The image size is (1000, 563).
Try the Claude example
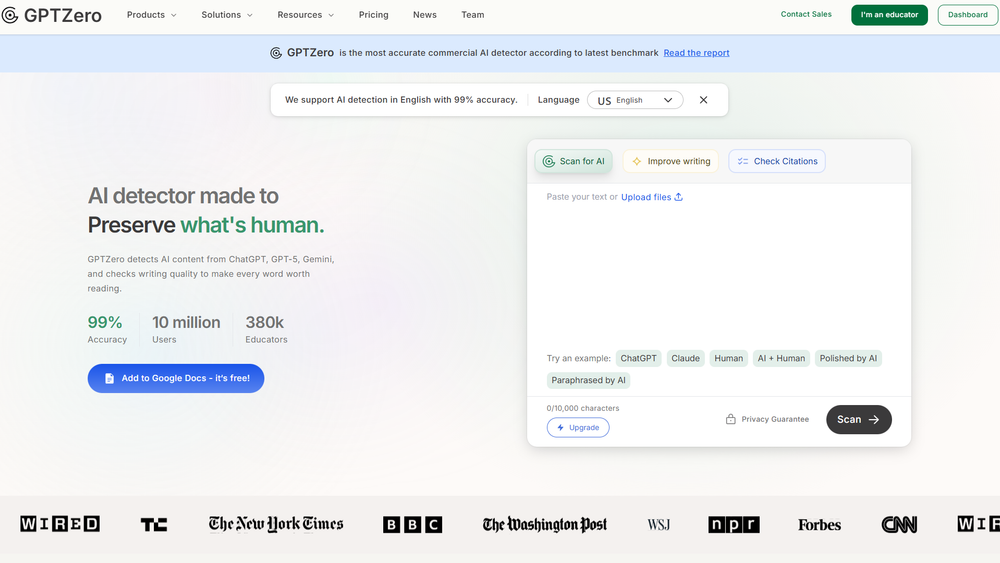click(x=686, y=358)
